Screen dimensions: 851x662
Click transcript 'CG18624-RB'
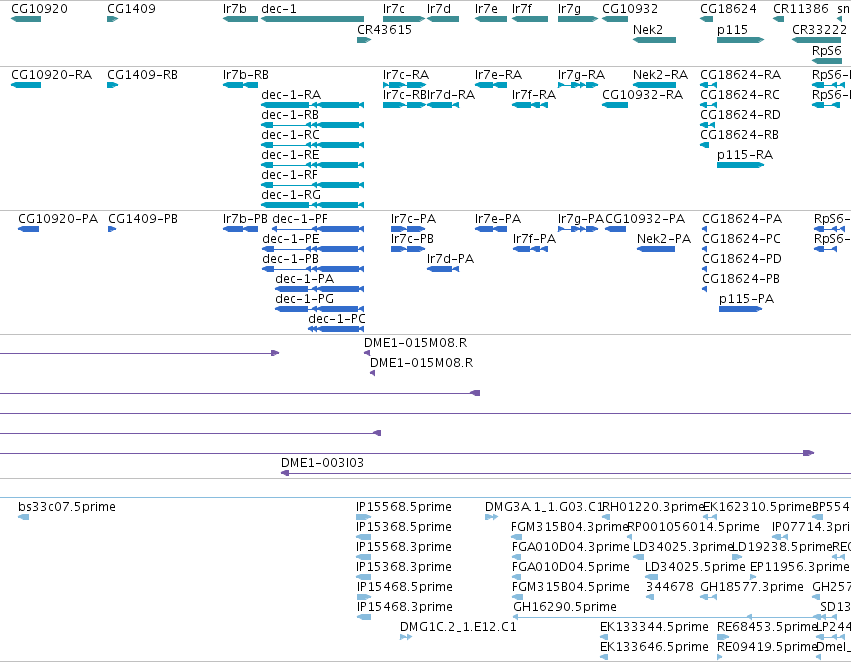coord(740,135)
